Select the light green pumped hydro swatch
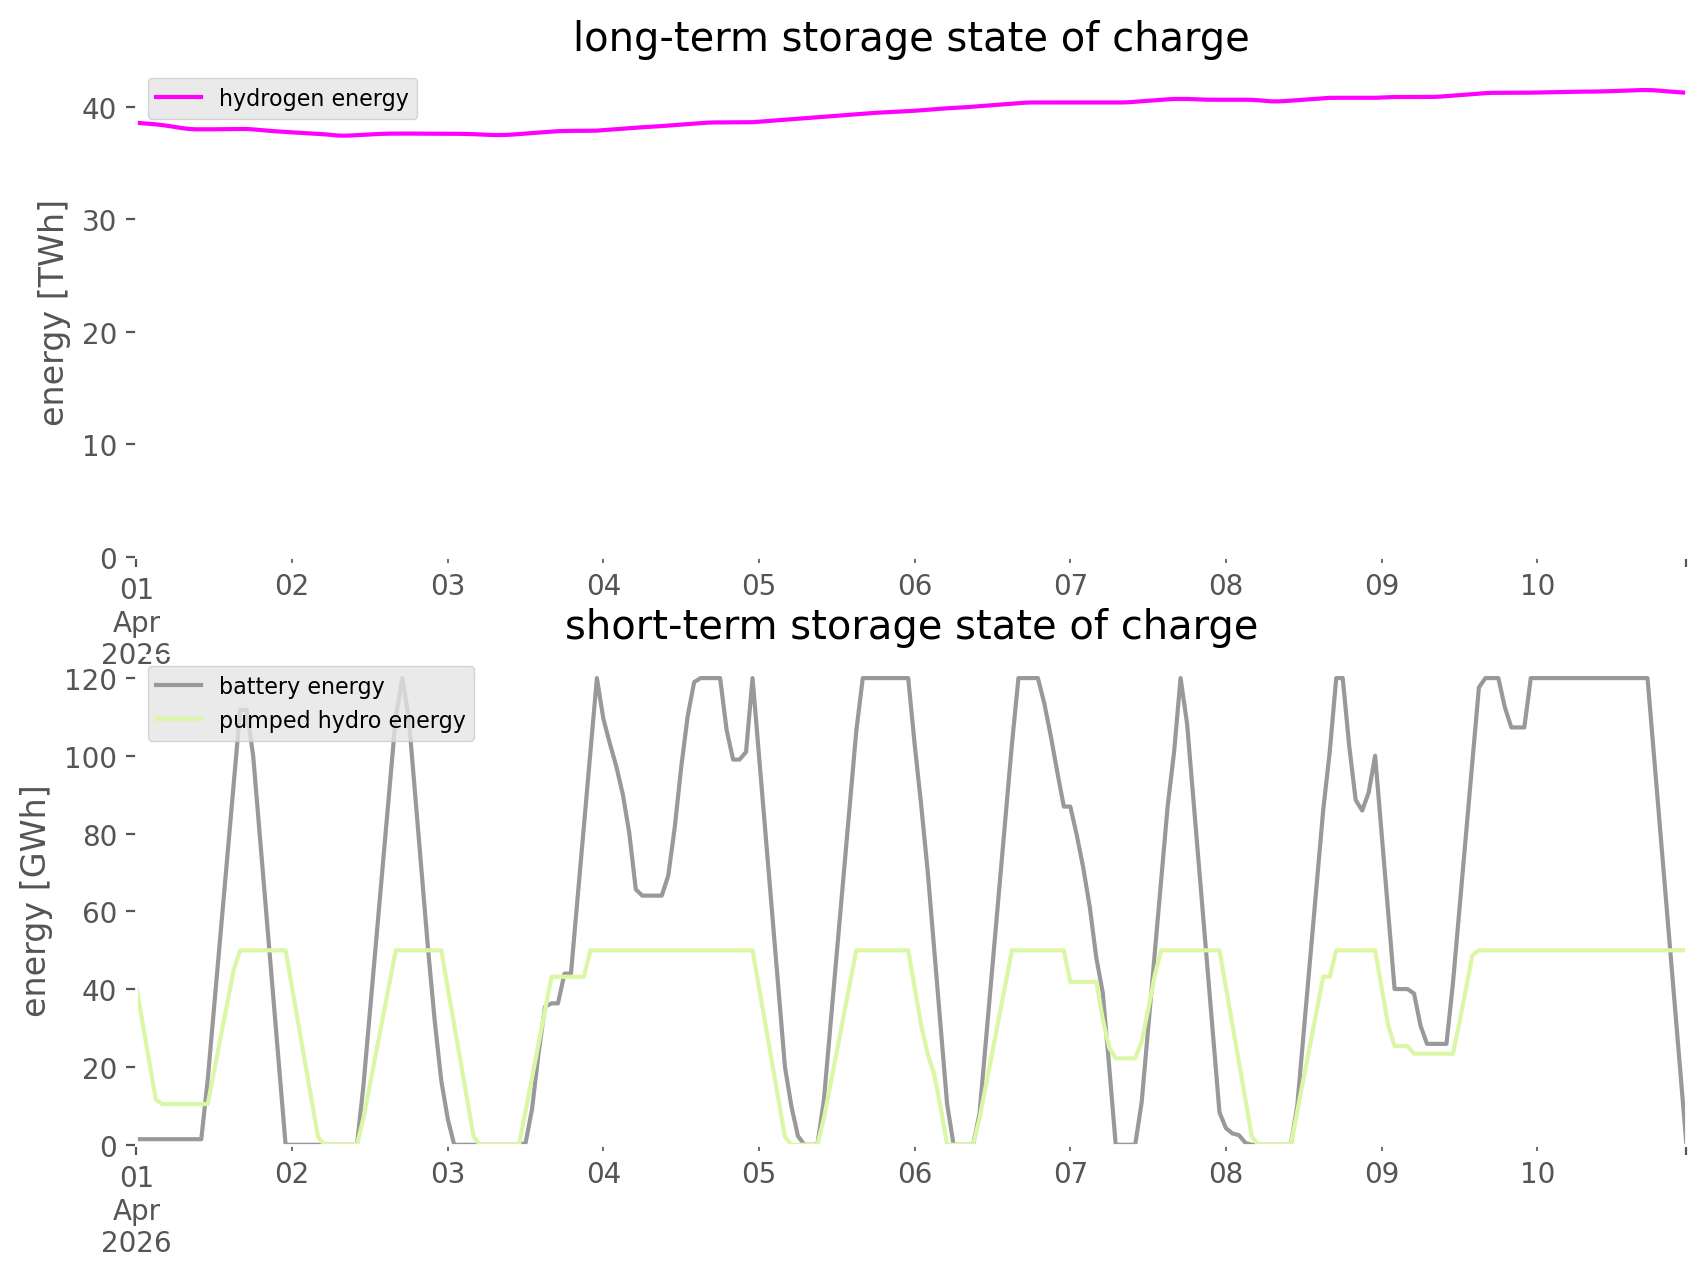Image resolution: width=1706 pixels, height=1277 pixels. click(x=180, y=720)
